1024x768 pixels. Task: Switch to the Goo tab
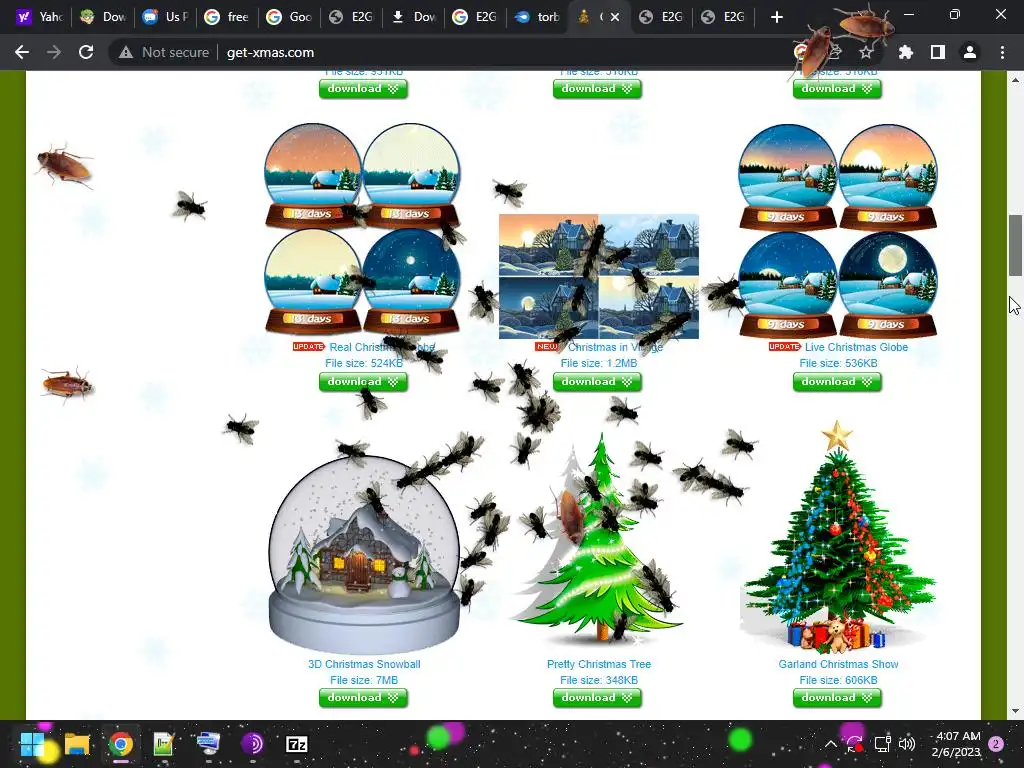coord(289,17)
